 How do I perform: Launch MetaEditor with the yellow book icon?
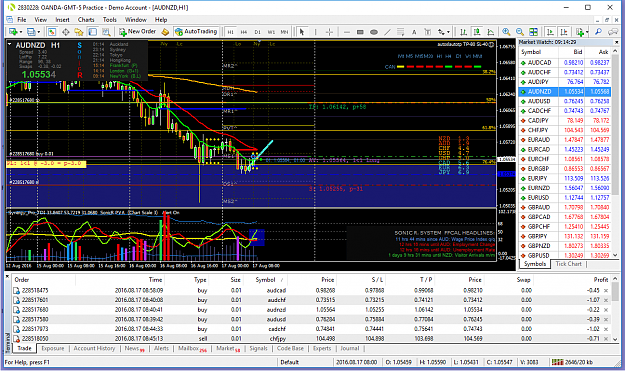click(165, 32)
